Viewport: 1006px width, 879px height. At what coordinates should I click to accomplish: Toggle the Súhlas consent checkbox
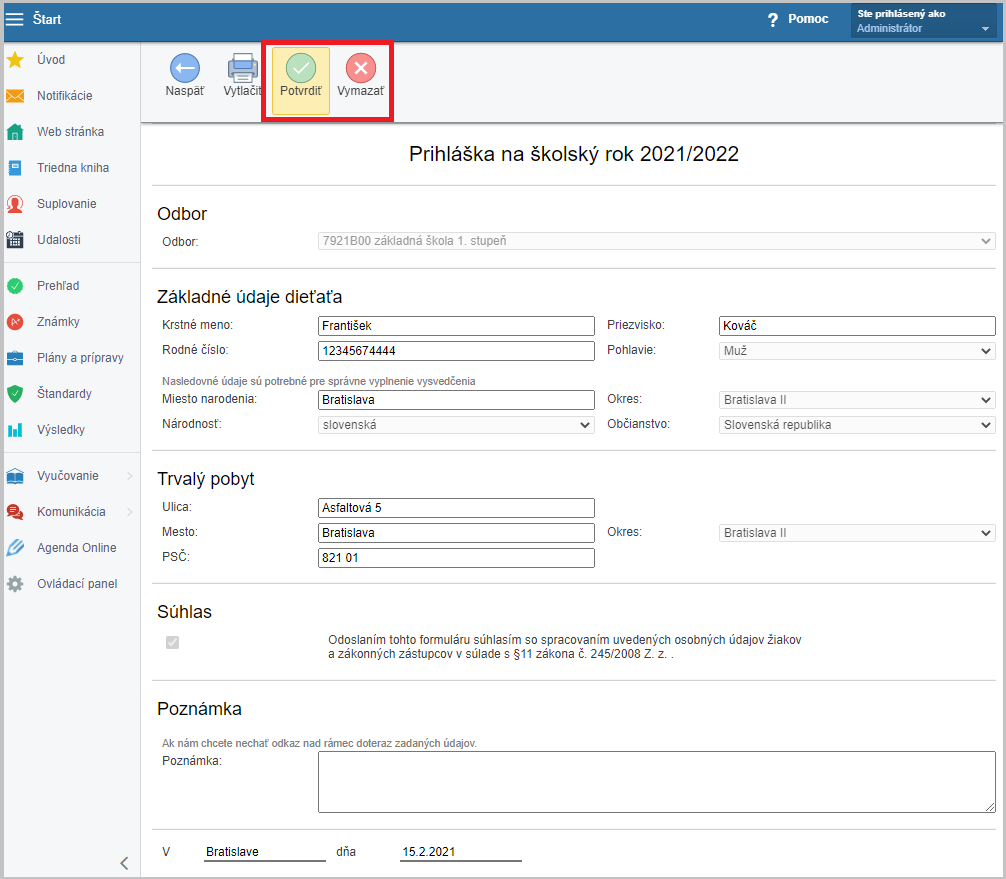tap(172, 642)
